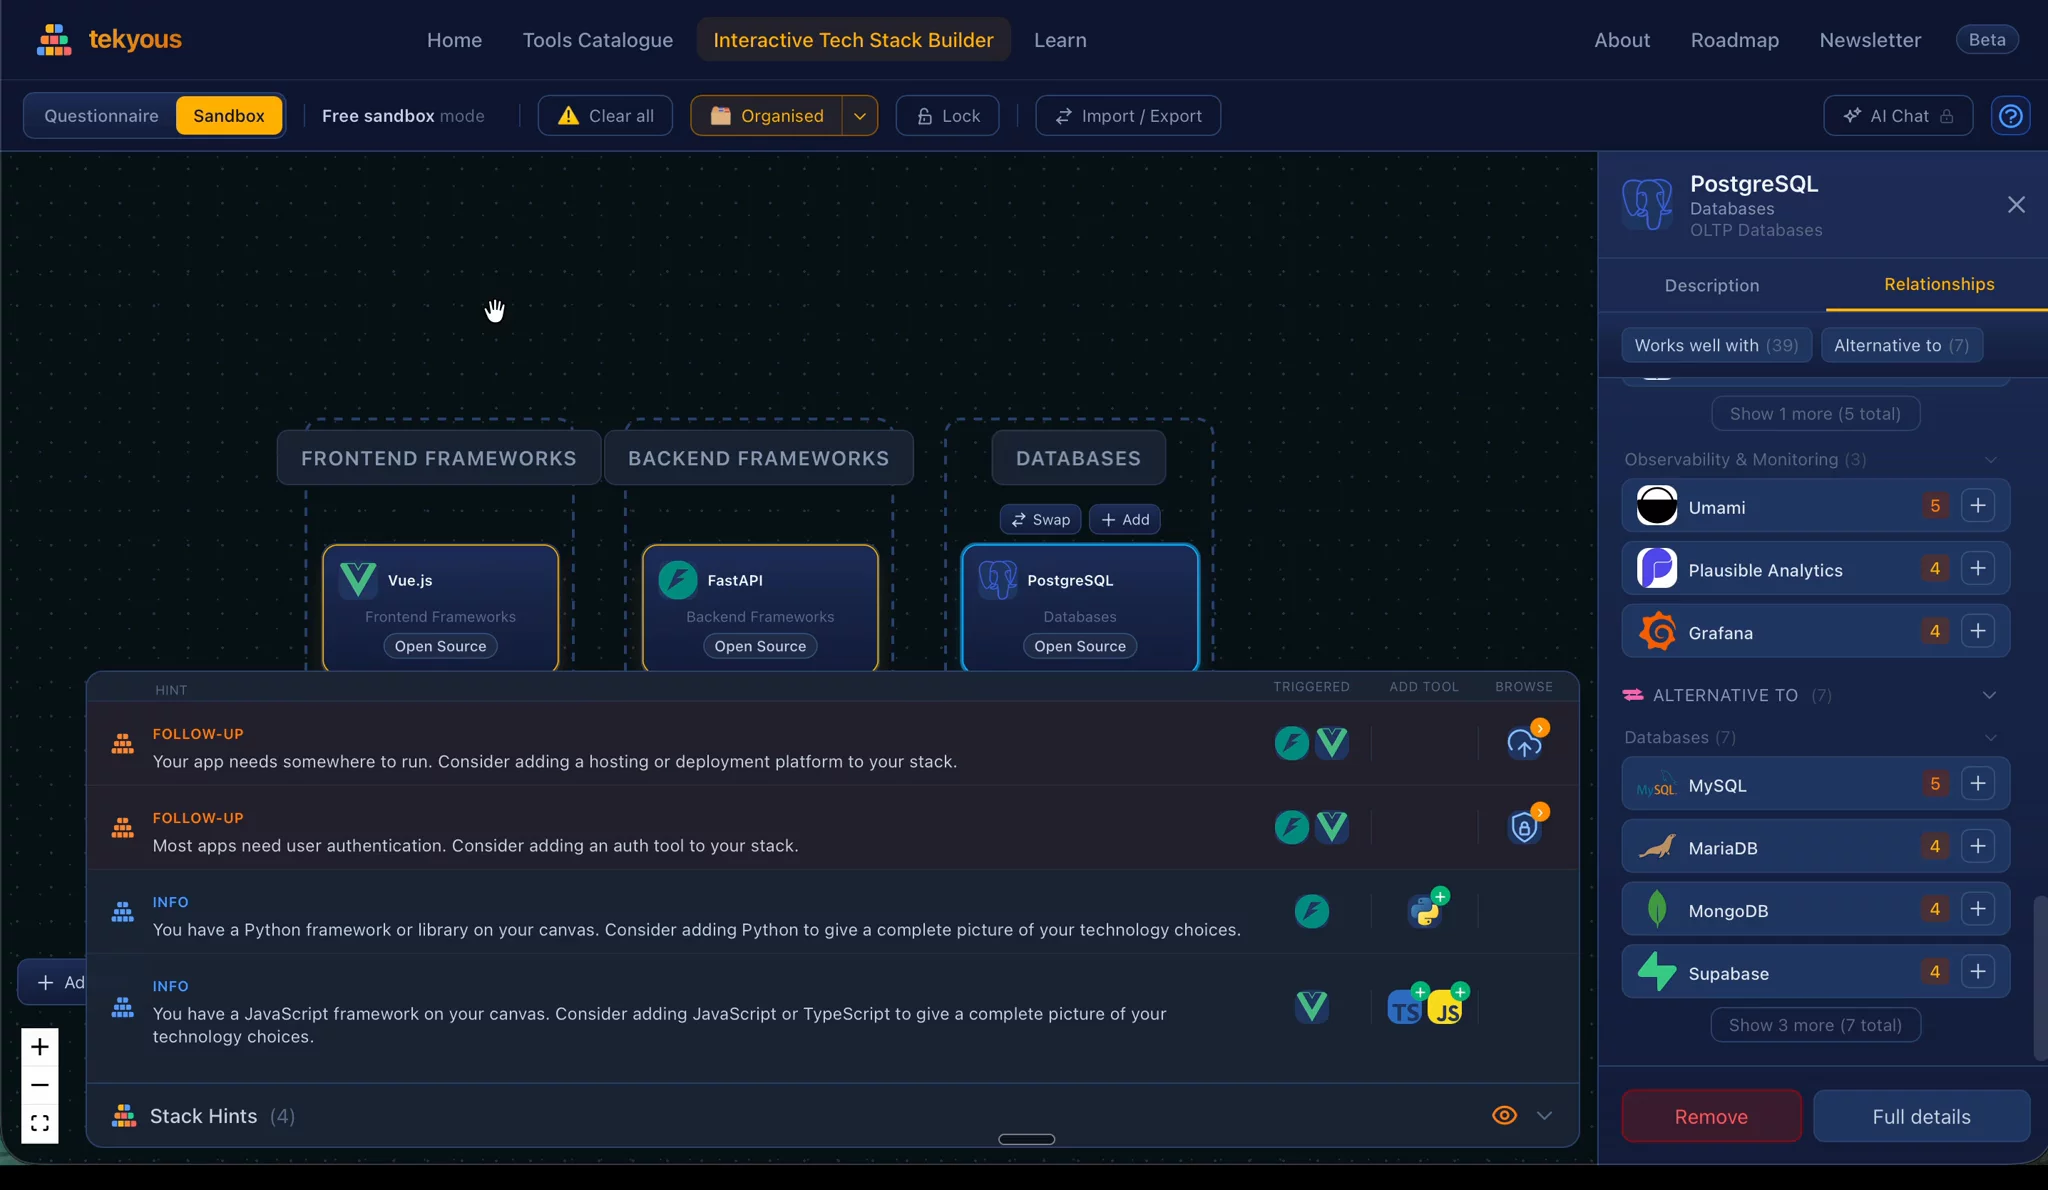Viewport: 2048px width, 1190px height.
Task: Click the Supabase bolt logo
Action: click(1657, 972)
